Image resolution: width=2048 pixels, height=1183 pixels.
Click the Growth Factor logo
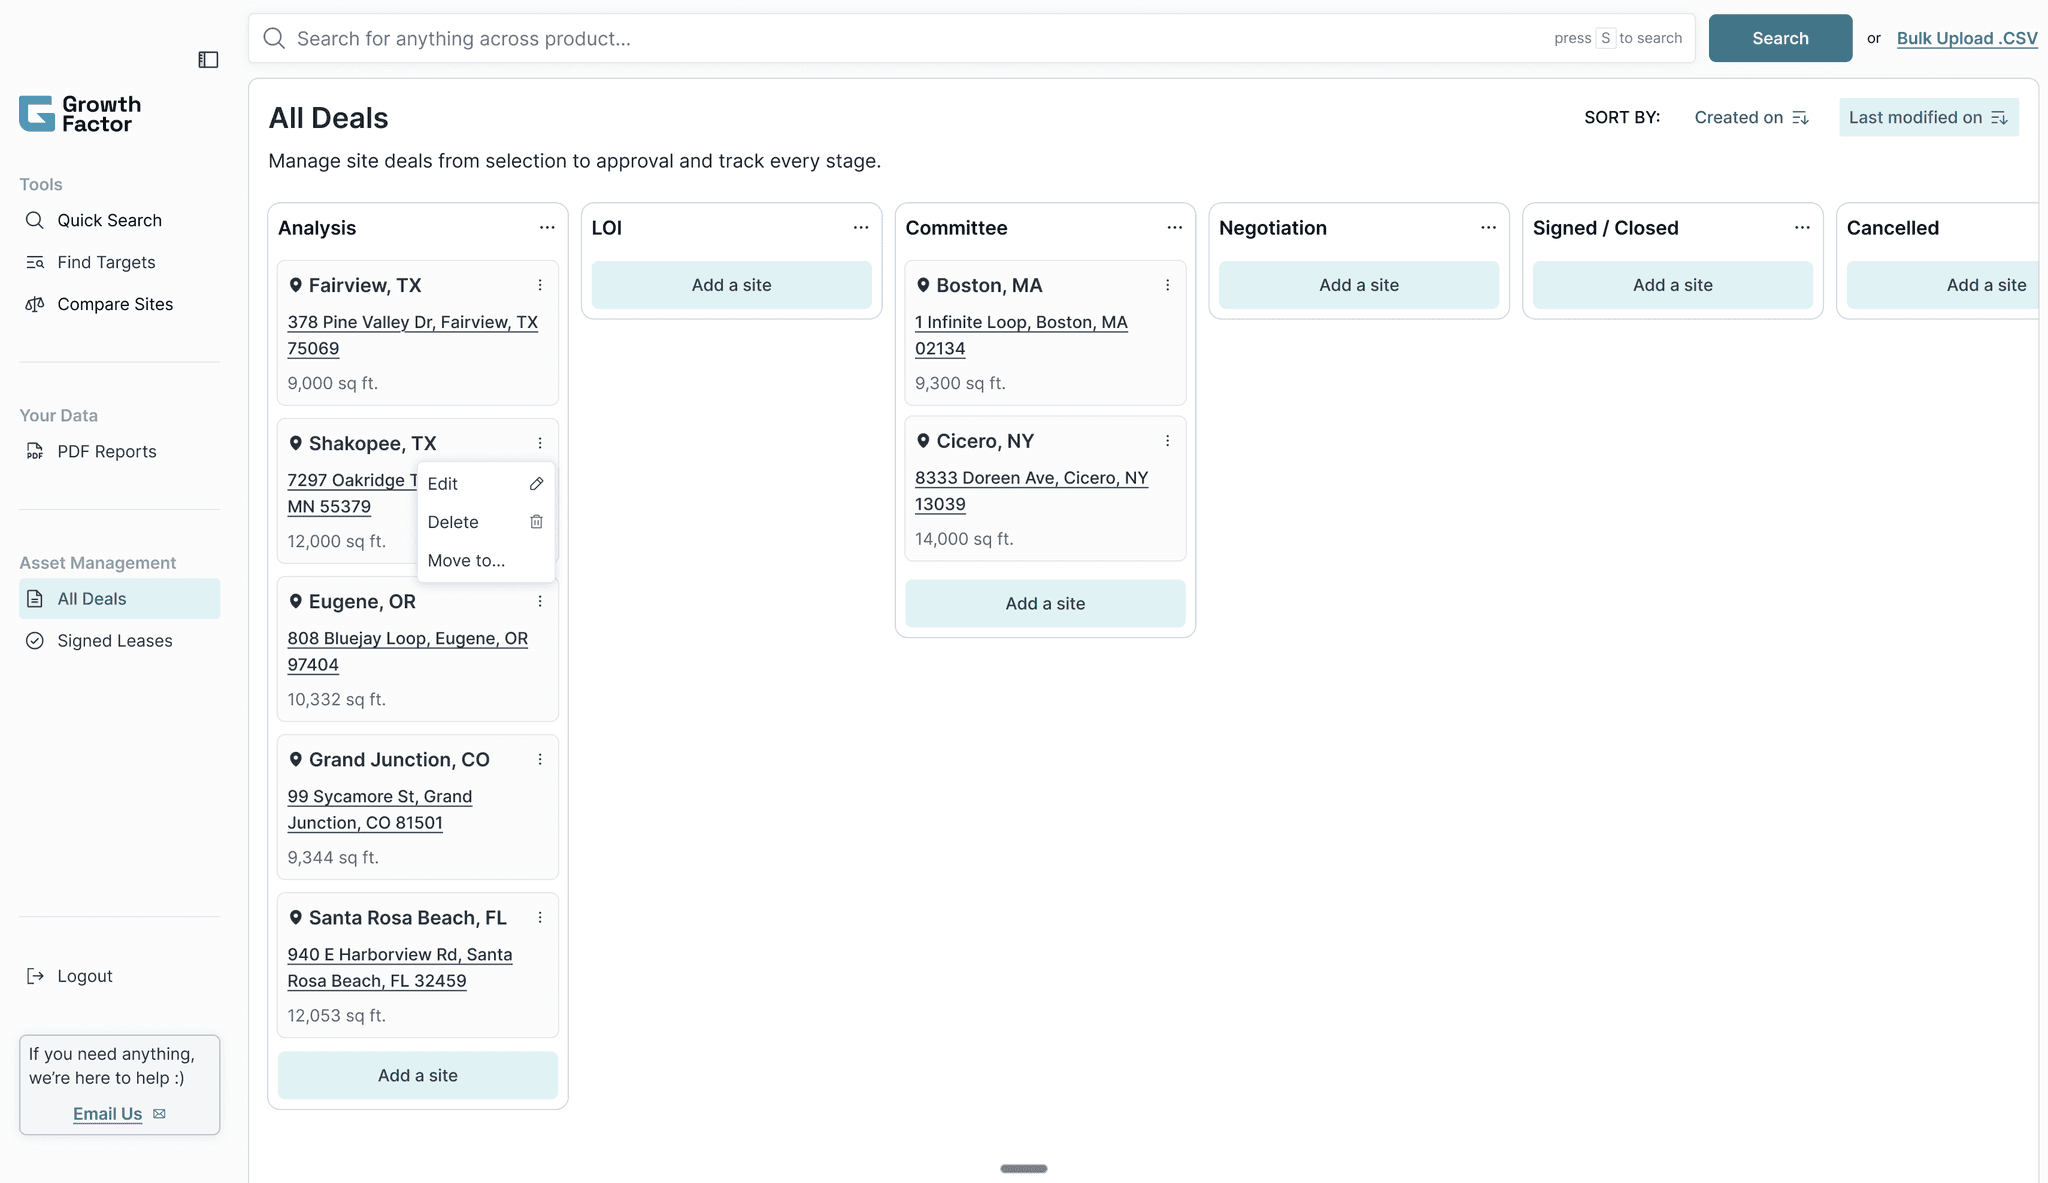(x=80, y=114)
